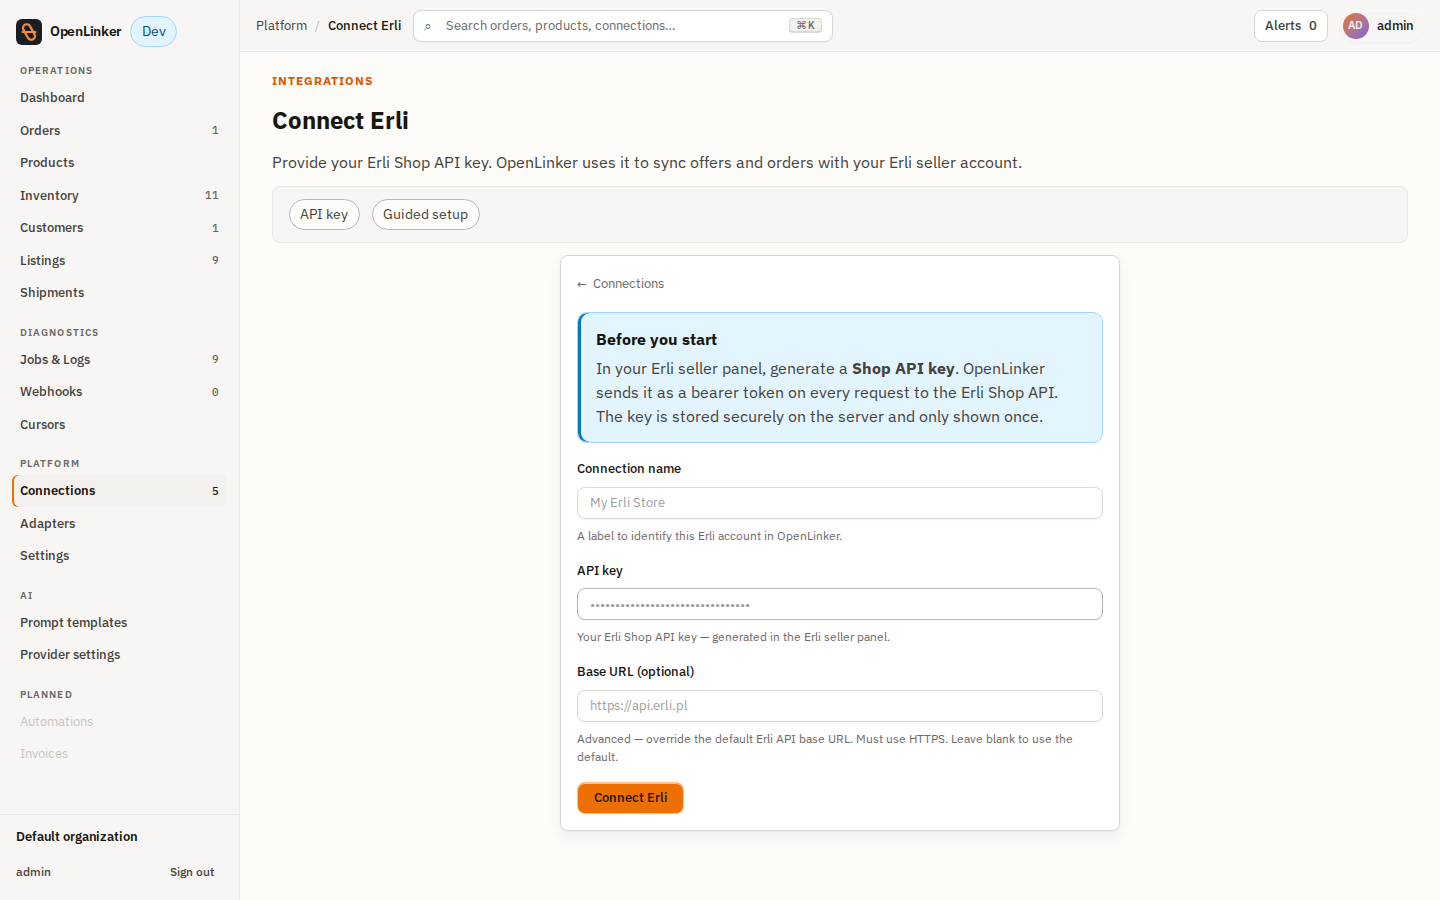Open Orders in the sidebar
The width and height of the screenshot is (1440, 900).
(119, 131)
